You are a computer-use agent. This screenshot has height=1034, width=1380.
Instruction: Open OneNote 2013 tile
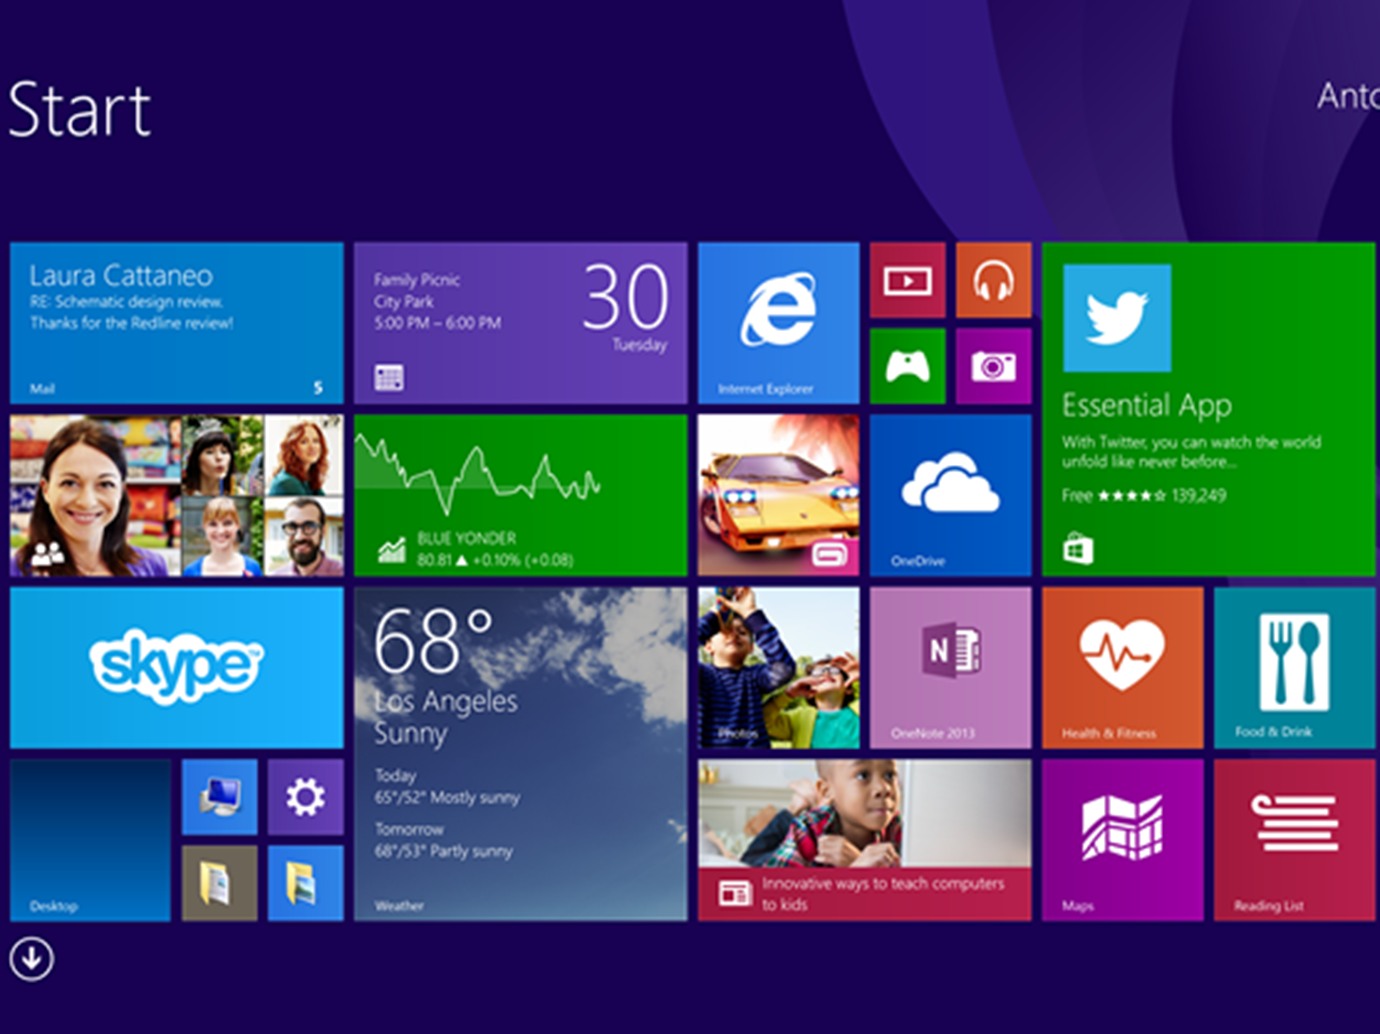click(950, 667)
